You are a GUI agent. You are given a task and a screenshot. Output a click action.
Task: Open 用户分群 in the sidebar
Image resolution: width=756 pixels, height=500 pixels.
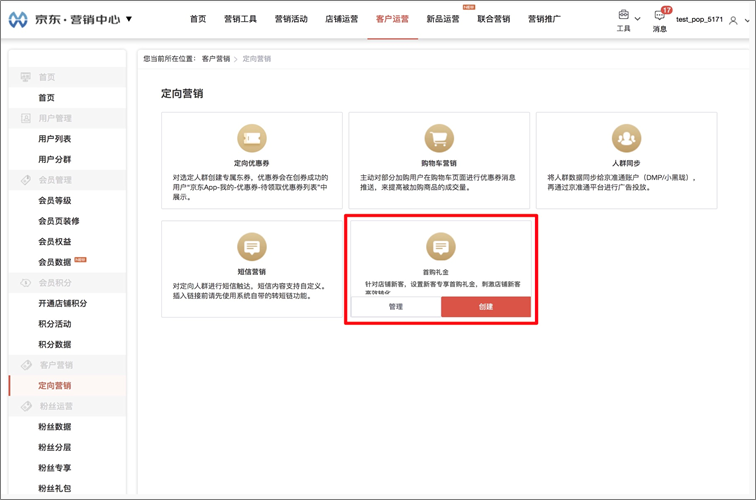[x=54, y=160]
